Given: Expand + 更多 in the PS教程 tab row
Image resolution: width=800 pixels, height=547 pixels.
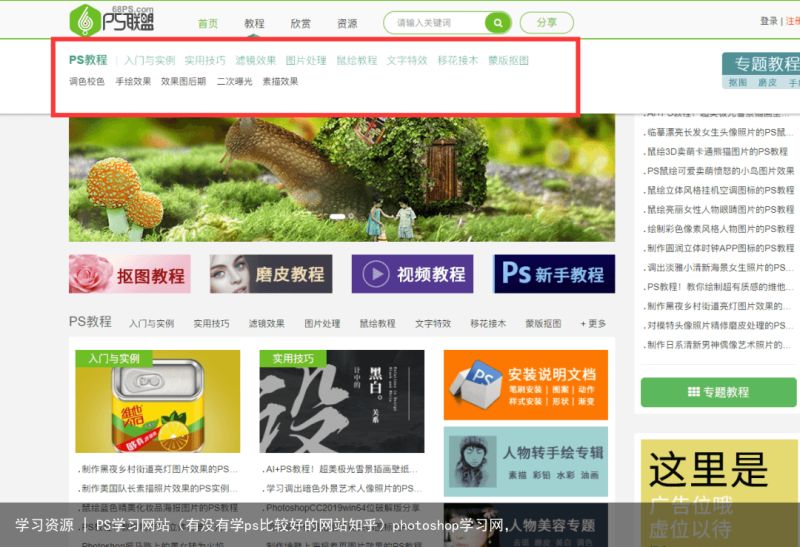Looking at the screenshot, I should 593,324.
